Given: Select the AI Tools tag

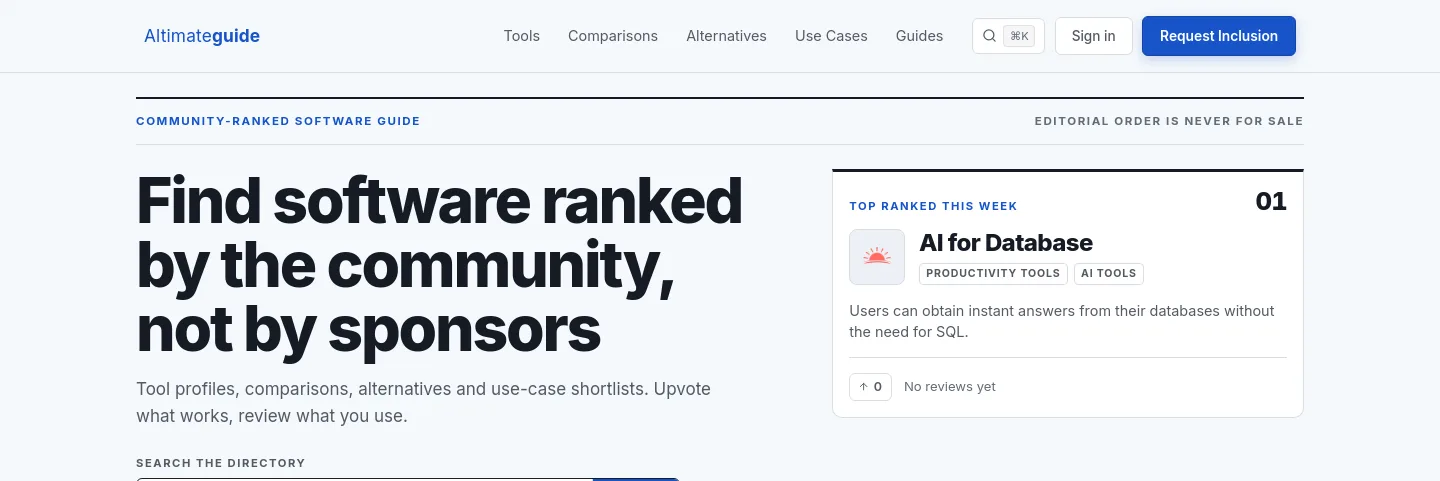Looking at the screenshot, I should click(1109, 273).
